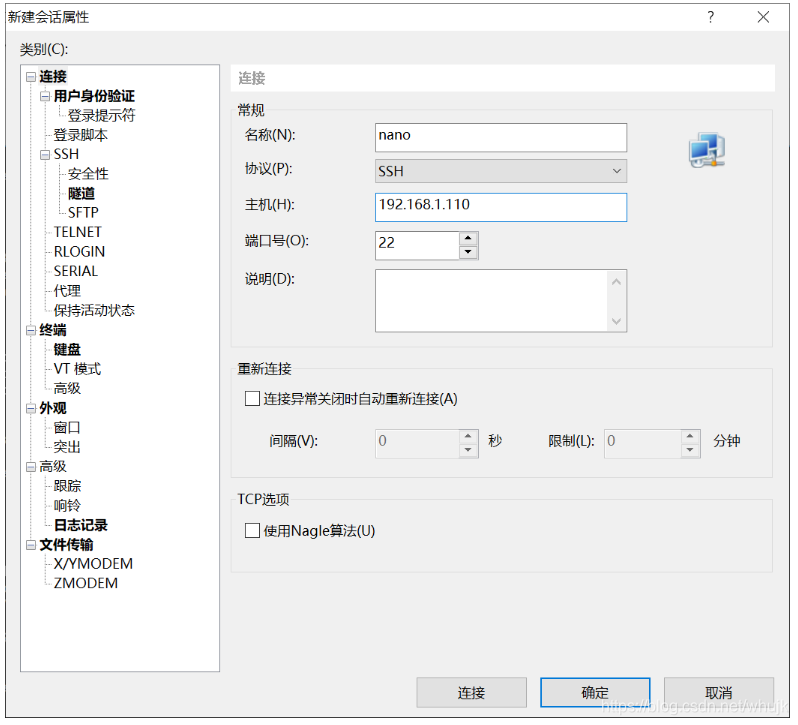This screenshot has width=798, height=725.
Task: Collapse the 文件传输 tree node
Action: click(x=31, y=545)
